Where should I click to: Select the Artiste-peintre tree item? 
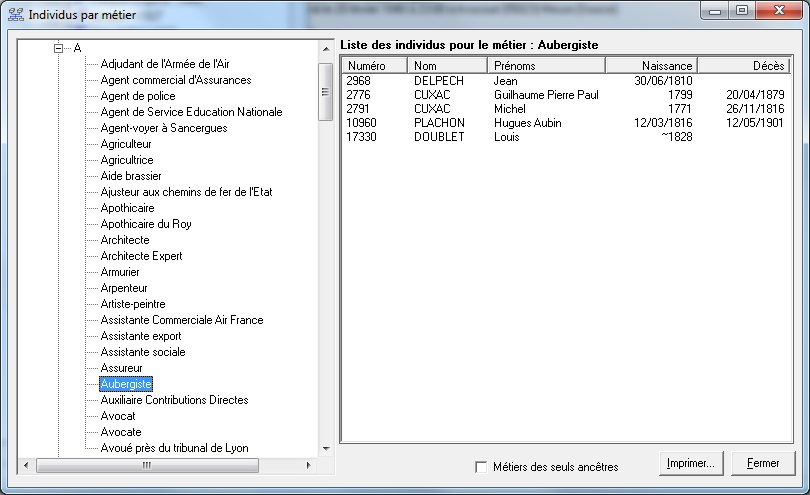point(133,304)
